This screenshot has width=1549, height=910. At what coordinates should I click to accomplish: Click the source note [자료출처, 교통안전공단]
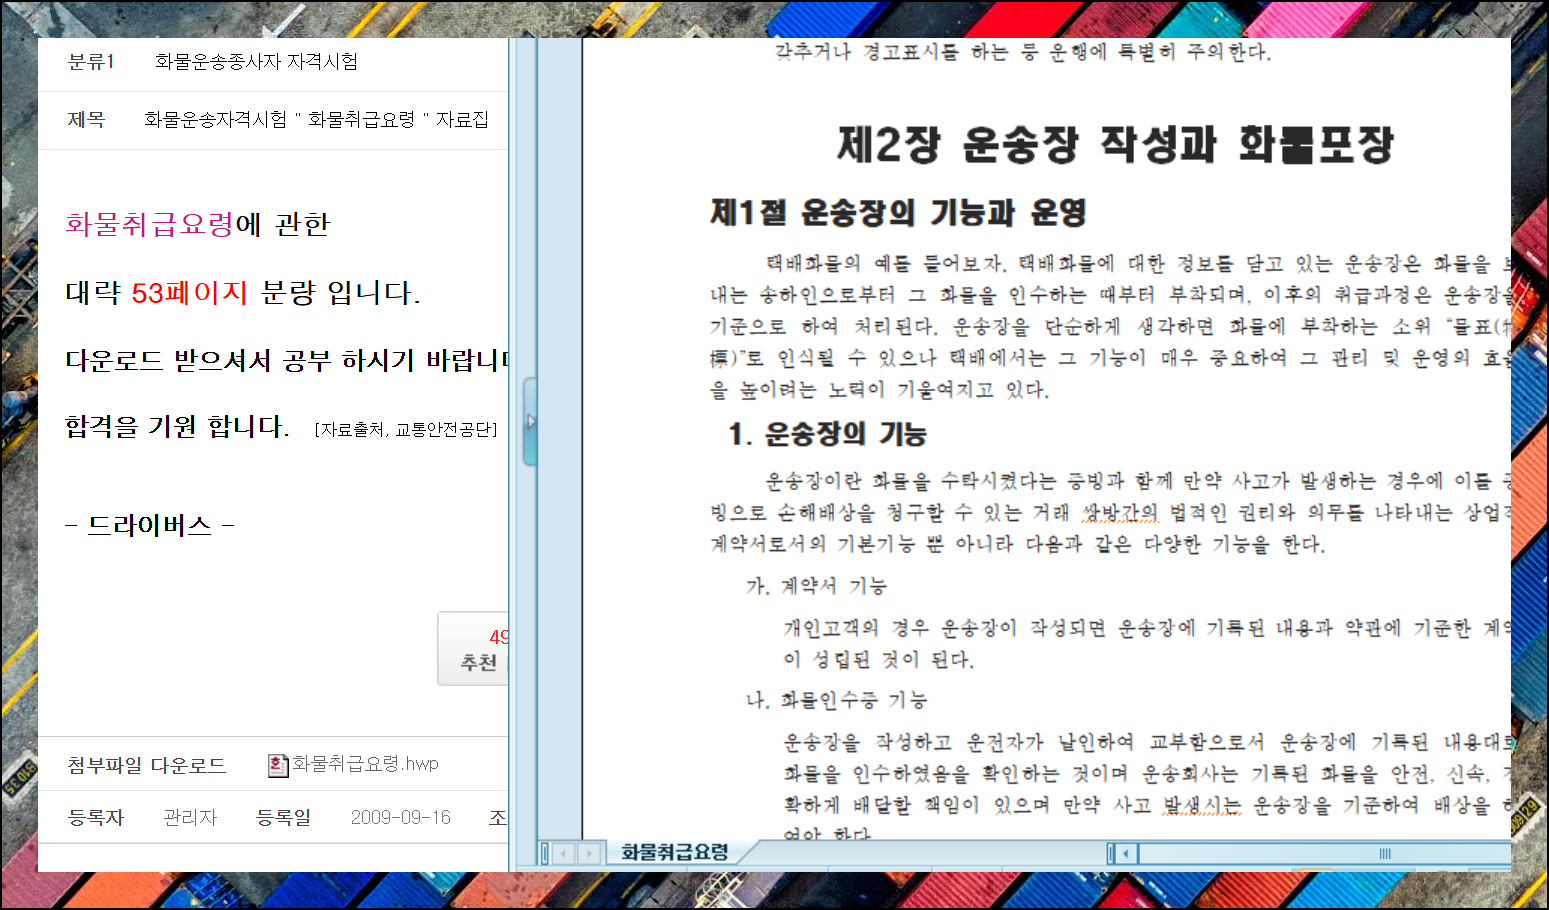click(406, 430)
